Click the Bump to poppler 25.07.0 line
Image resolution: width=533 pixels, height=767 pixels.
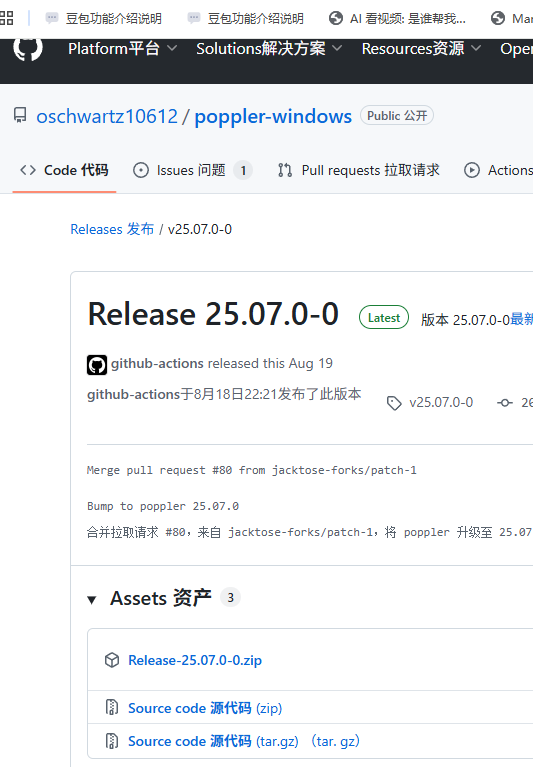[x=163, y=506]
